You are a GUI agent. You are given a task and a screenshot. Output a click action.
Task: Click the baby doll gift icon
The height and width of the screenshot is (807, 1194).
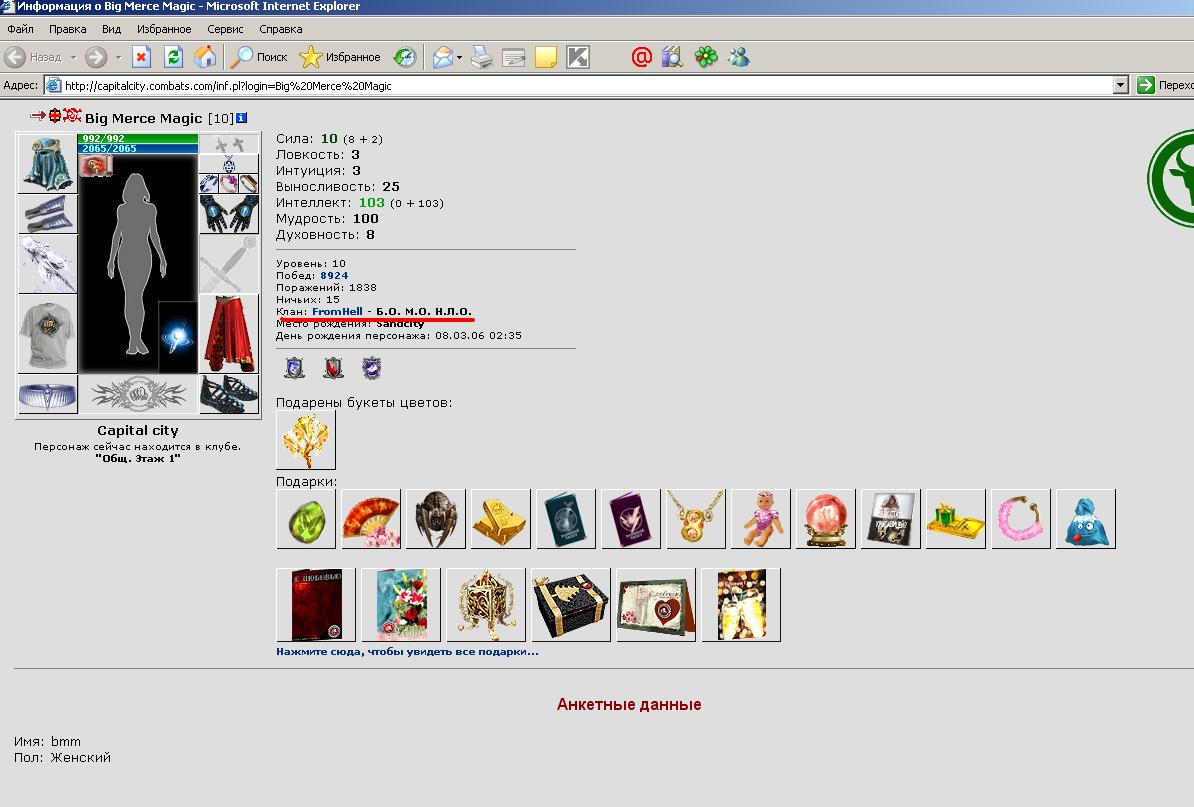click(x=761, y=518)
